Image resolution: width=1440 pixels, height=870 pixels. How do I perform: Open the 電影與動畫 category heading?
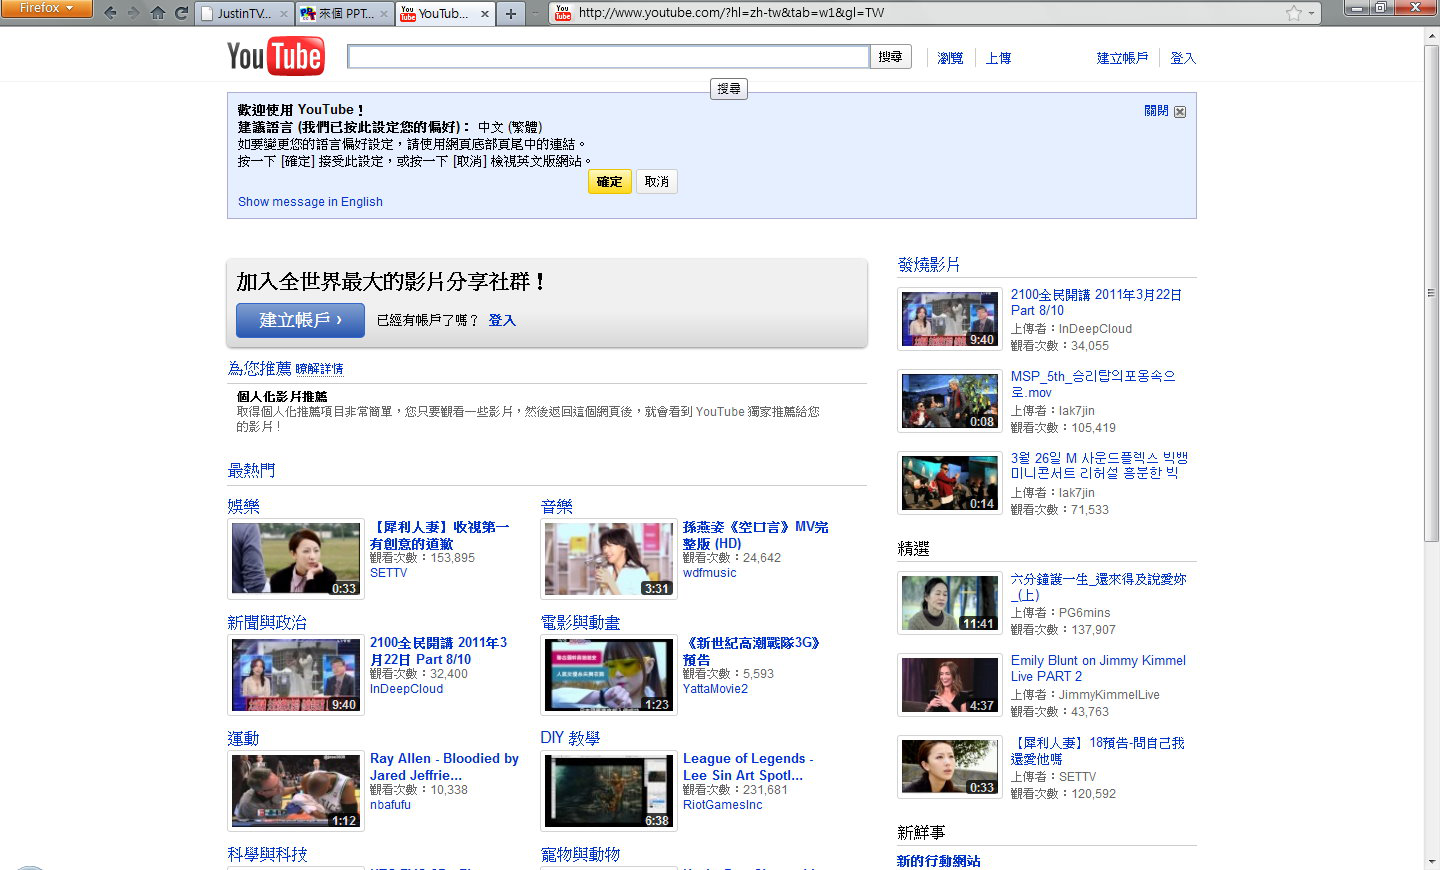581,623
